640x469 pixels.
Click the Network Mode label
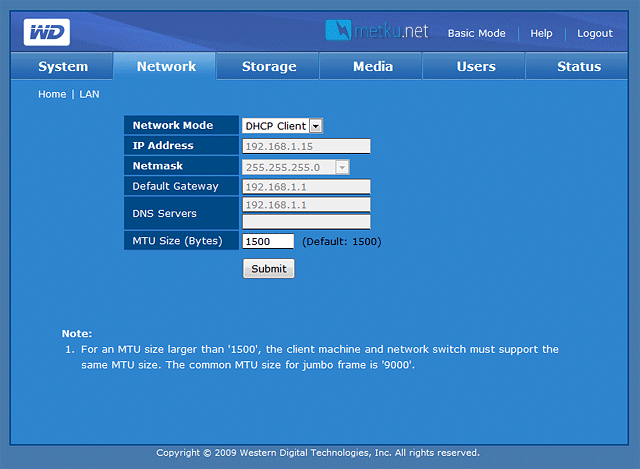(173, 125)
